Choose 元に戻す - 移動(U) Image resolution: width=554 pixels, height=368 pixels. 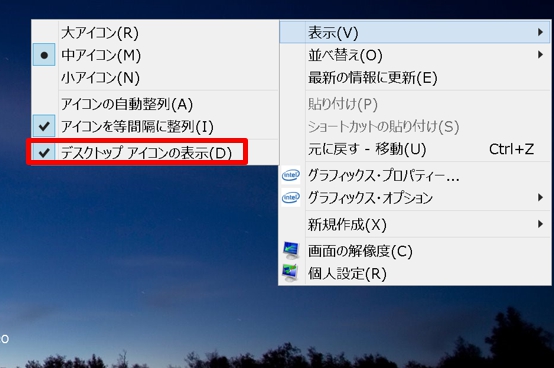(x=415, y=149)
